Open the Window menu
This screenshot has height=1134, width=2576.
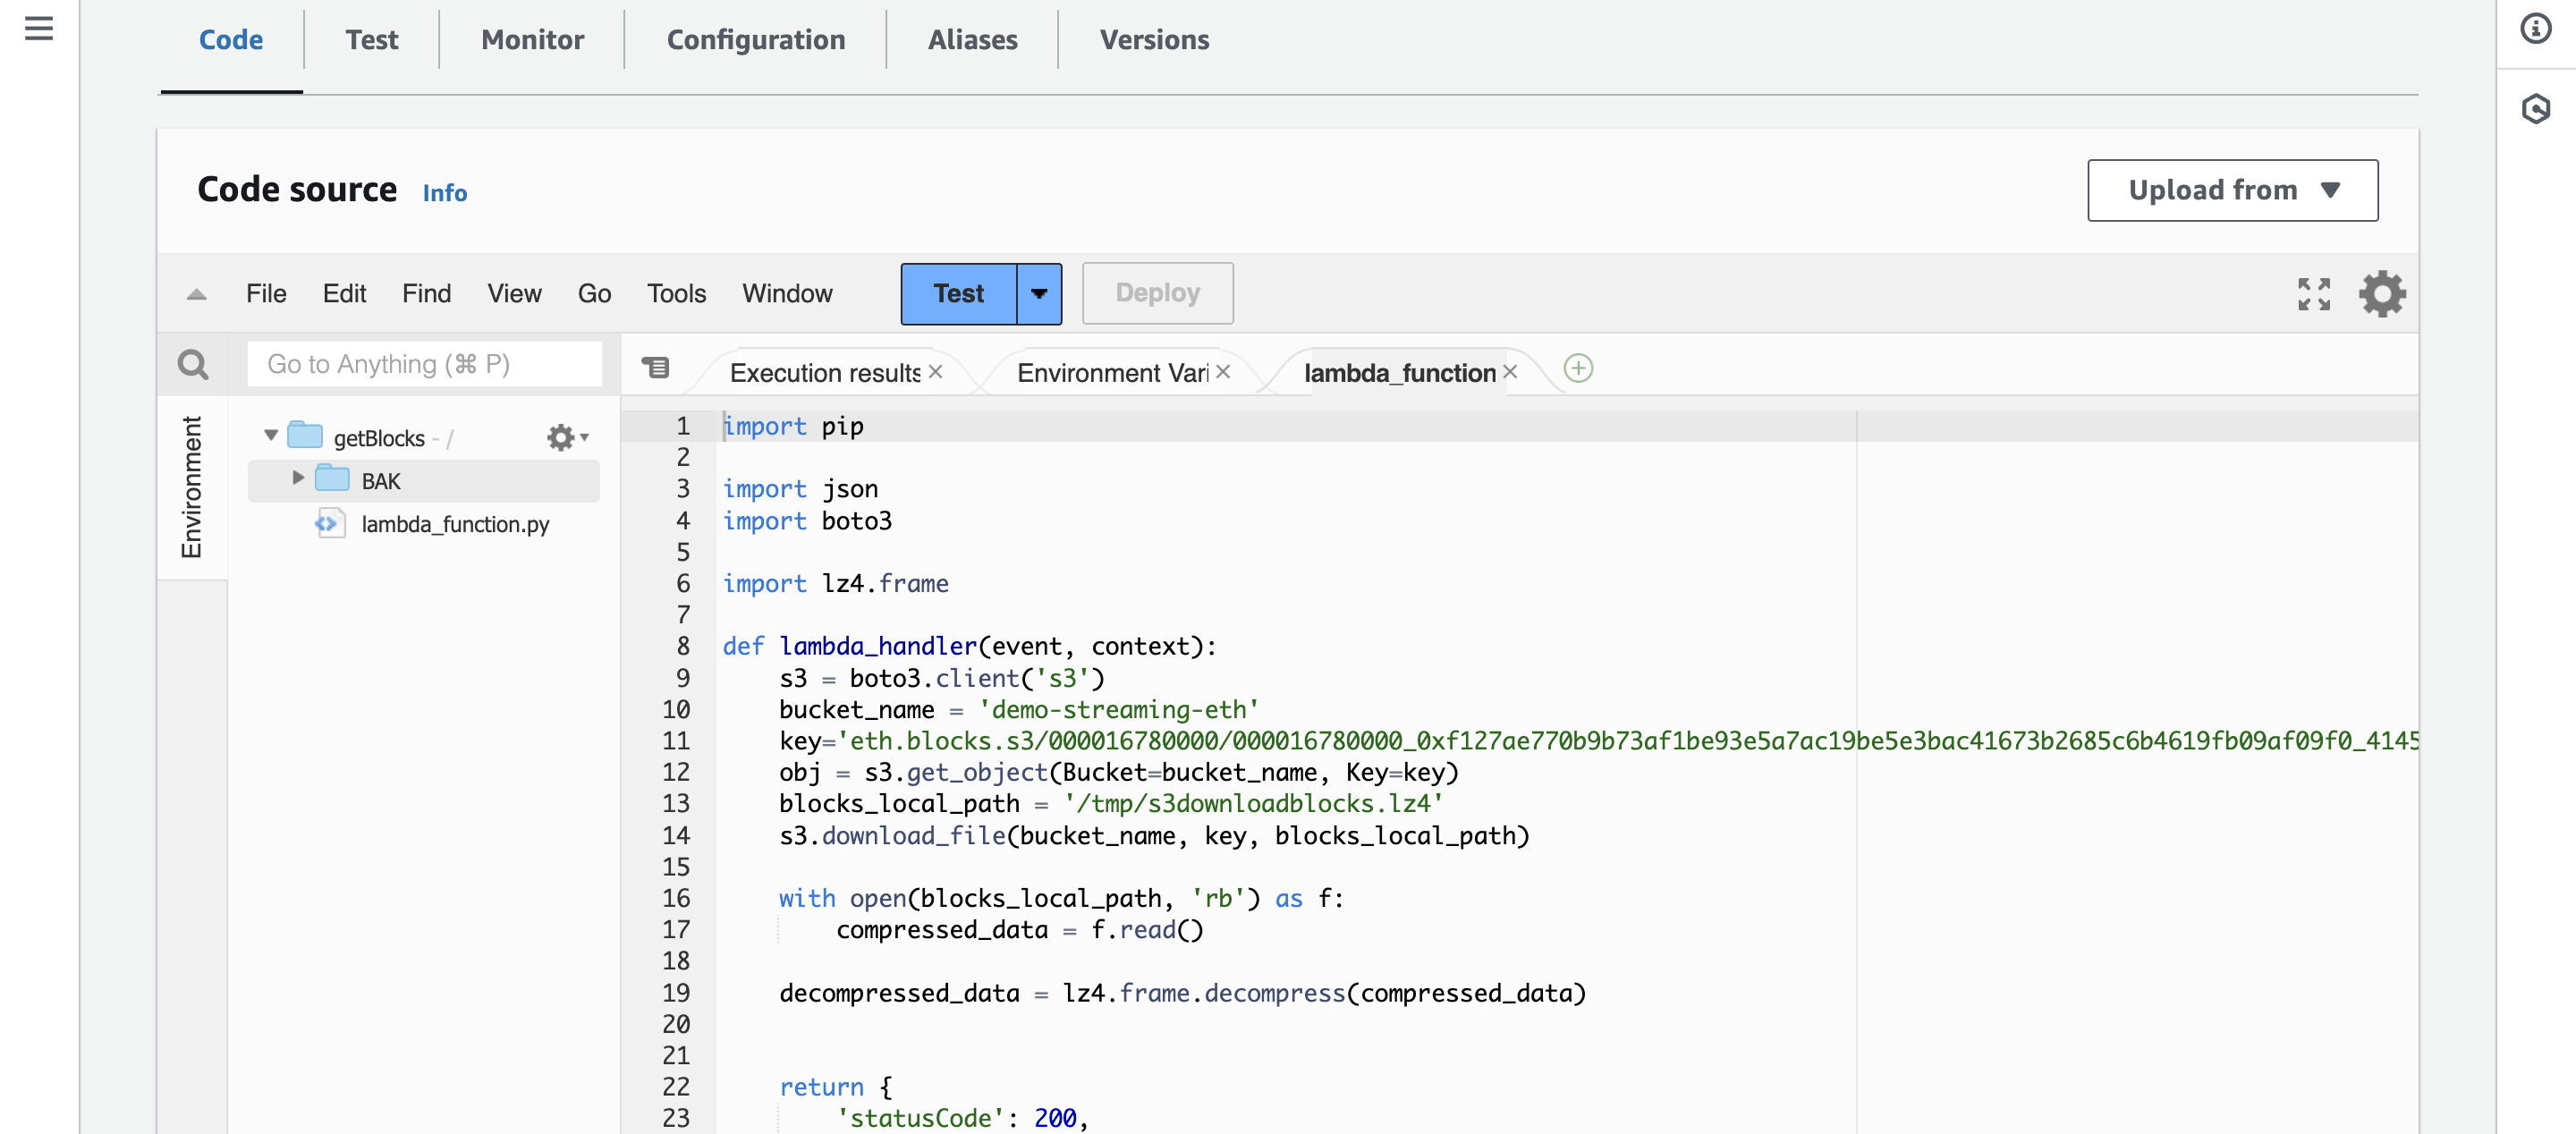pyautogui.click(x=787, y=294)
